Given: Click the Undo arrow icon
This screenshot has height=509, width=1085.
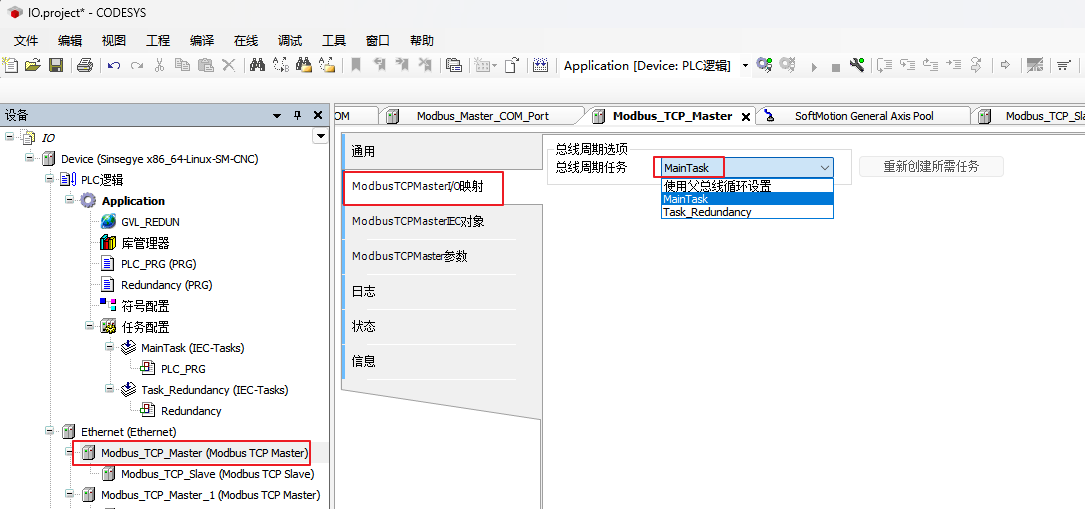Looking at the screenshot, I should coord(114,65).
